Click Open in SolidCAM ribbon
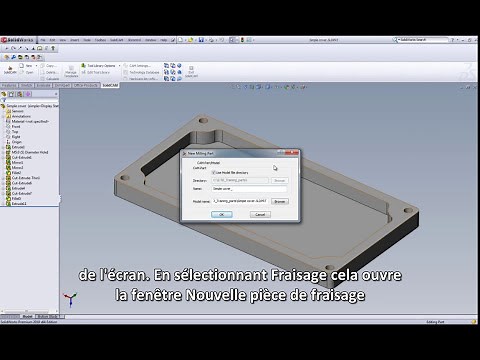 (27, 72)
